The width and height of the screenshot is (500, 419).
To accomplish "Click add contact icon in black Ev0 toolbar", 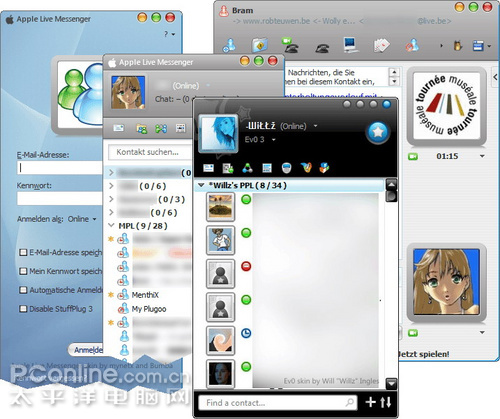I will click(x=228, y=168).
